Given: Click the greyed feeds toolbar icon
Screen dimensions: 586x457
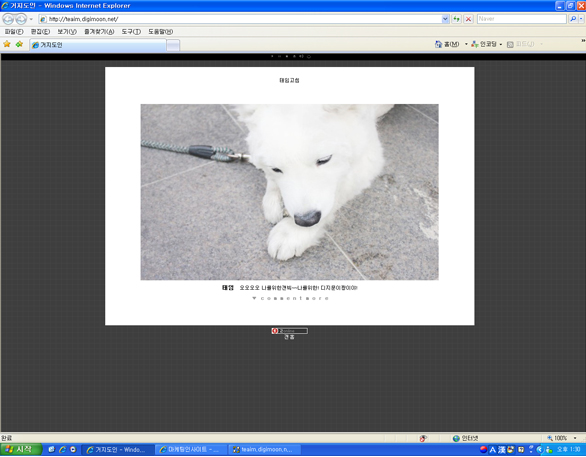Looking at the screenshot, I should click(510, 44).
